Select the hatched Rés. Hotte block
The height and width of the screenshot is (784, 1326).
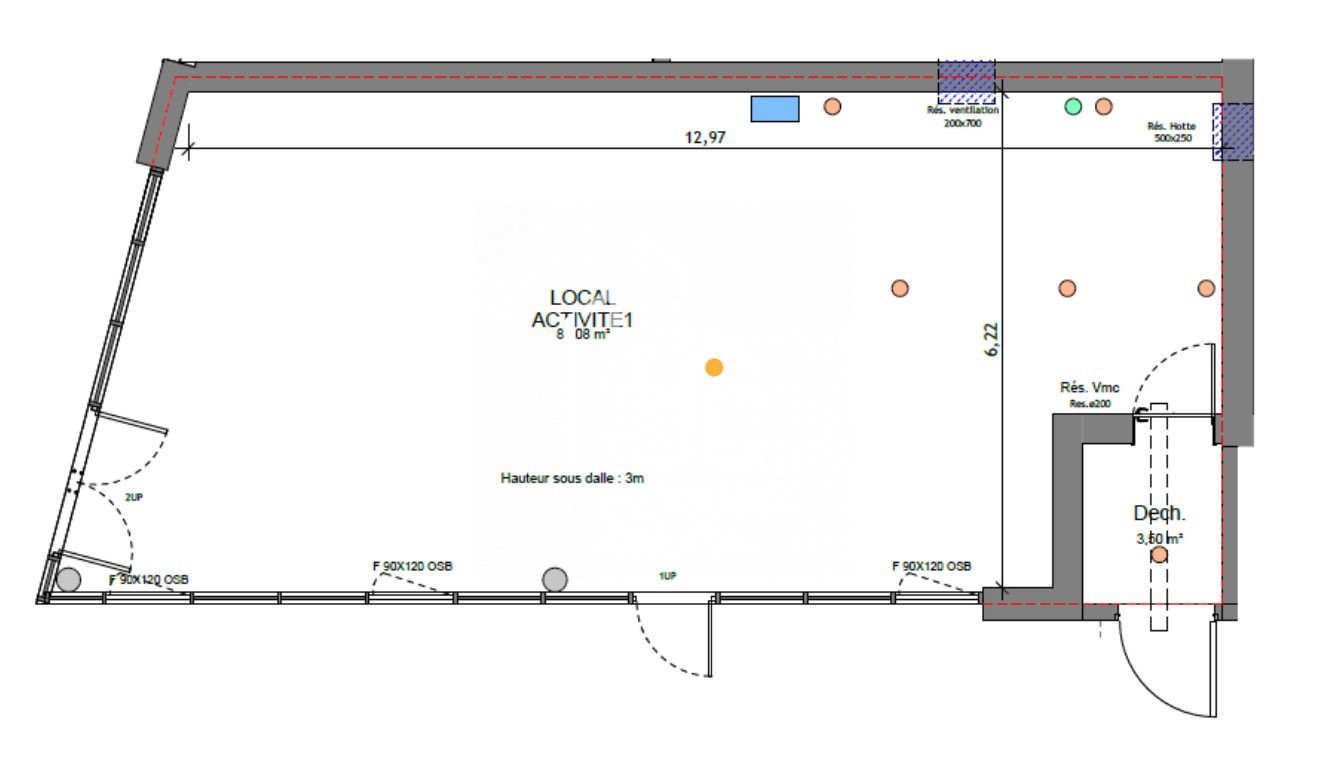click(1232, 131)
